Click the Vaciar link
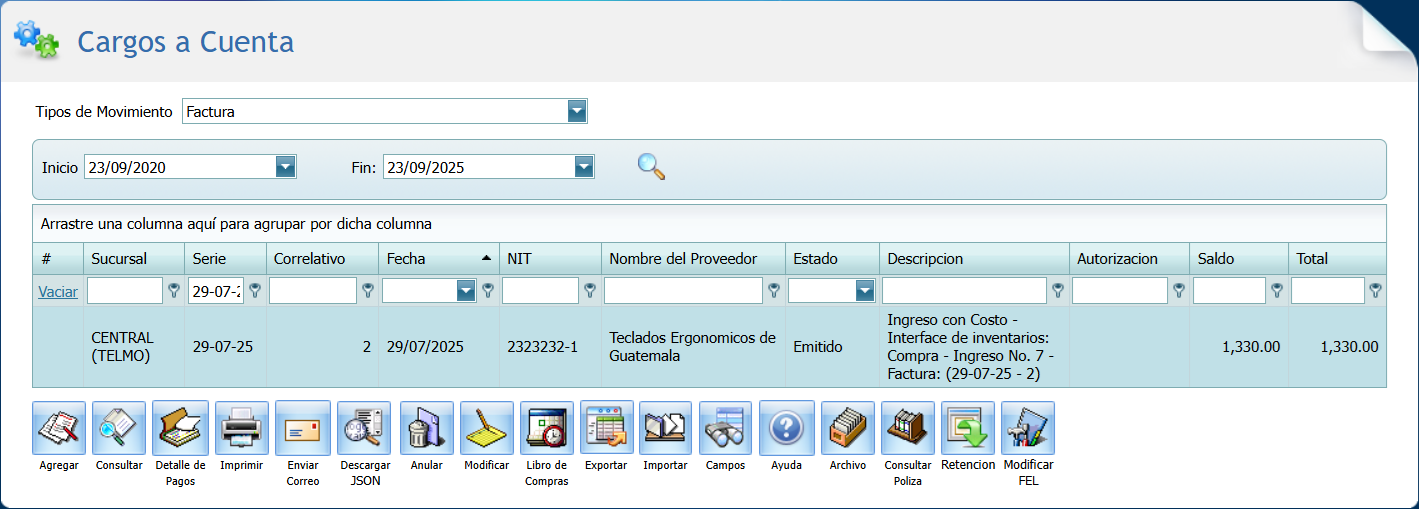The height and width of the screenshot is (509, 1419). (58, 291)
